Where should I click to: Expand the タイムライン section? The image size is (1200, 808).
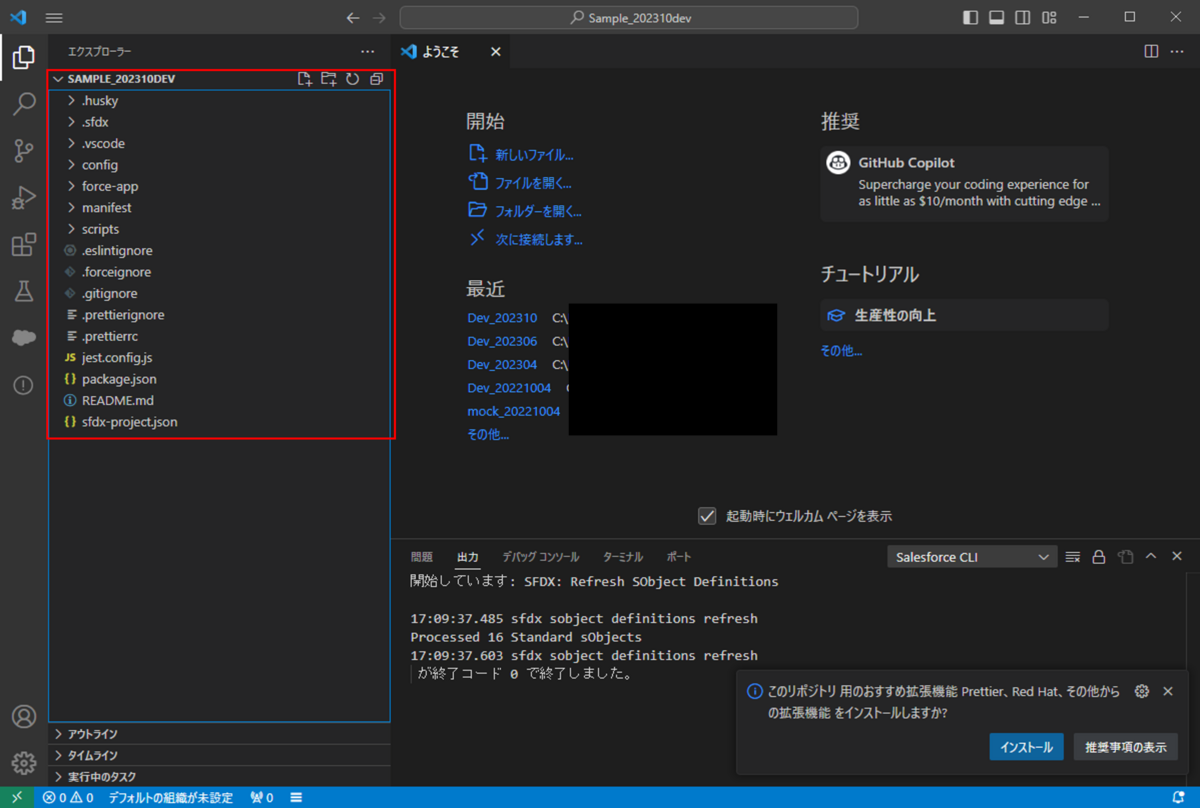point(219,755)
